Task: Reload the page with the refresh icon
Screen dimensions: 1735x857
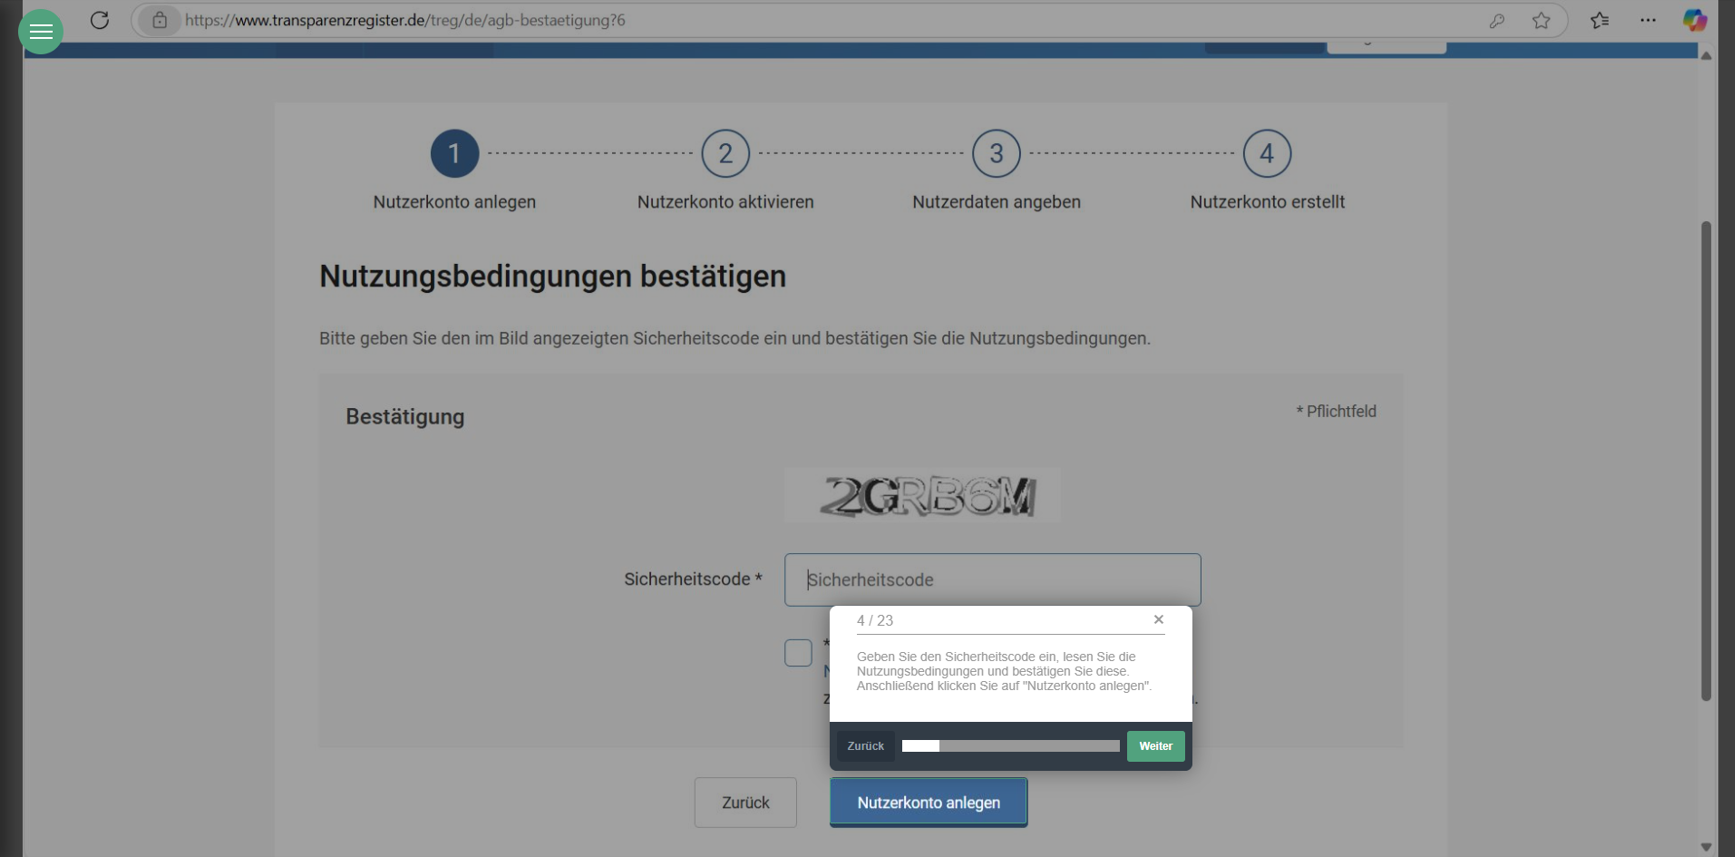Action: click(99, 20)
